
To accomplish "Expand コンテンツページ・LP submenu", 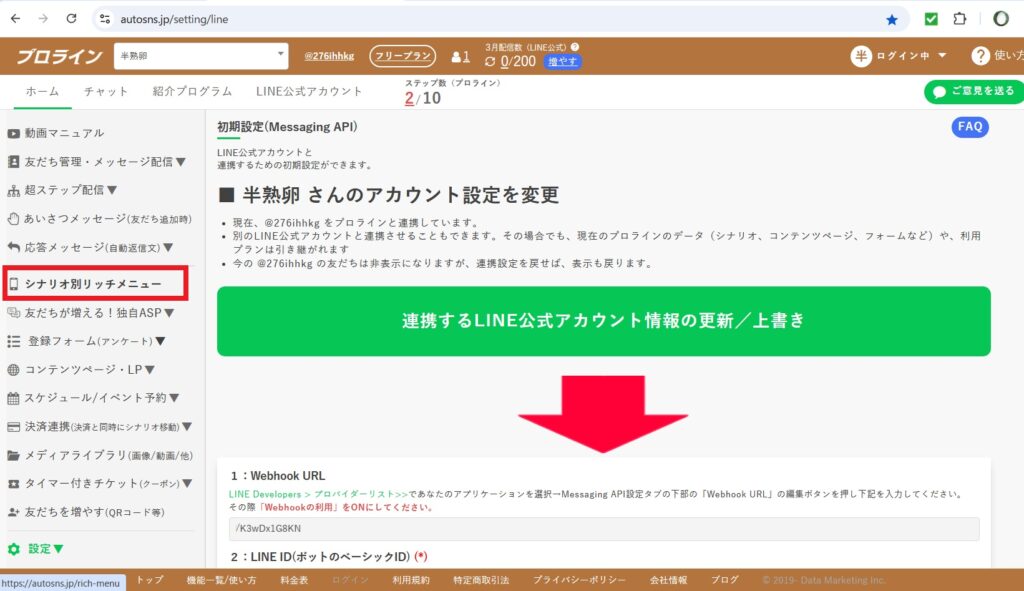I will tap(150, 370).
